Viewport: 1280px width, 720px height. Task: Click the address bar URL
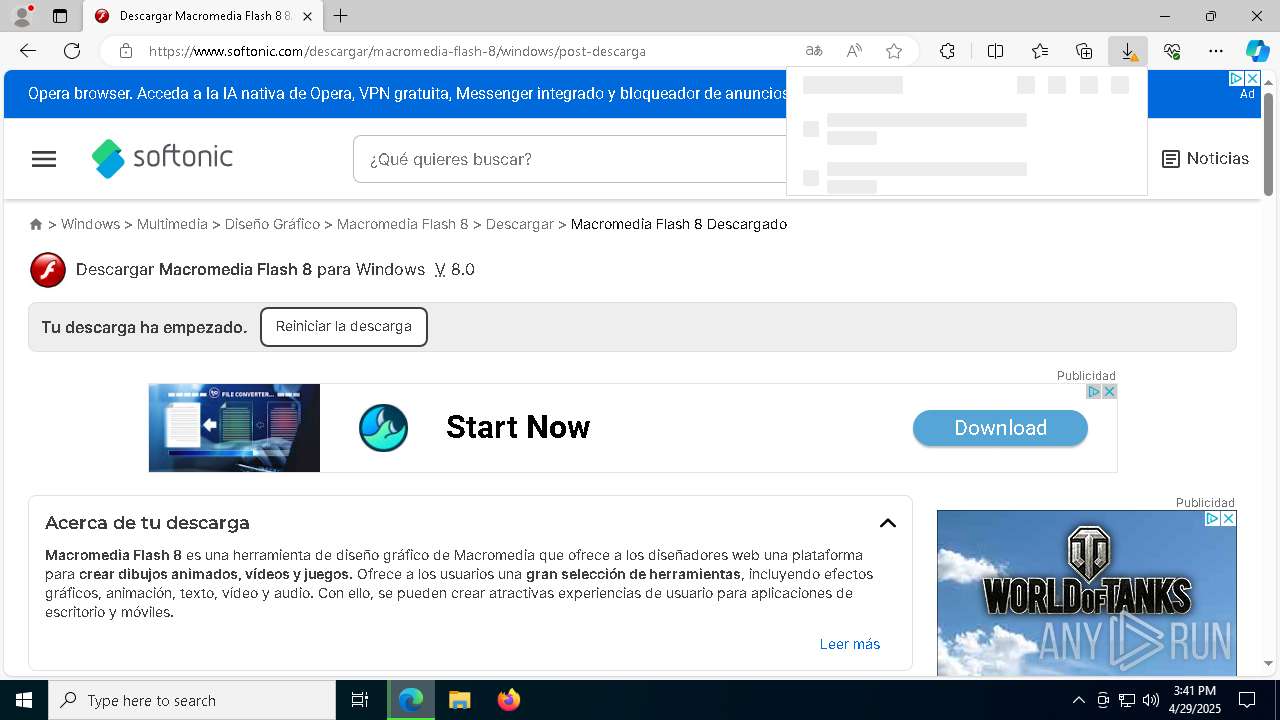pyautogui.click(x=397, y=51)
